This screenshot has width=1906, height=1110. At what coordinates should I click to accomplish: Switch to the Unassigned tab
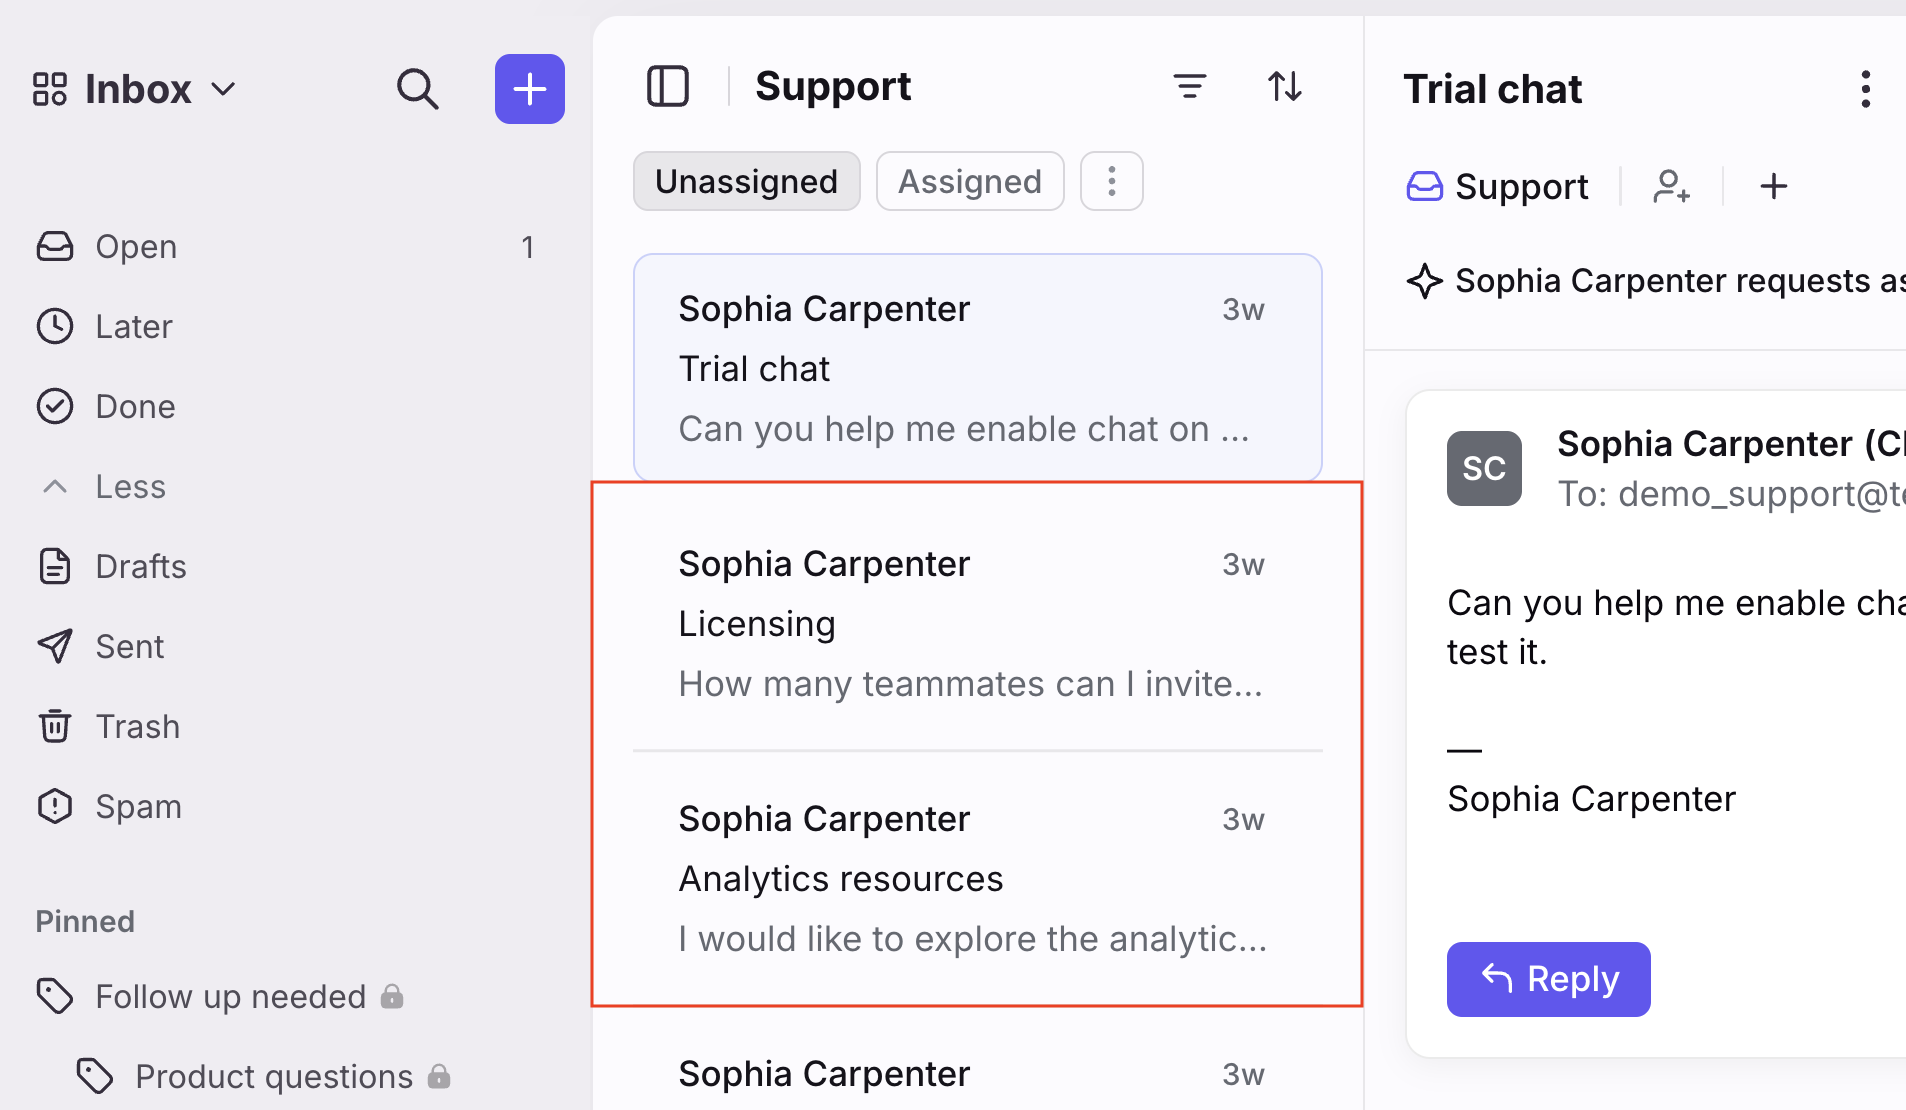(746, 181)
